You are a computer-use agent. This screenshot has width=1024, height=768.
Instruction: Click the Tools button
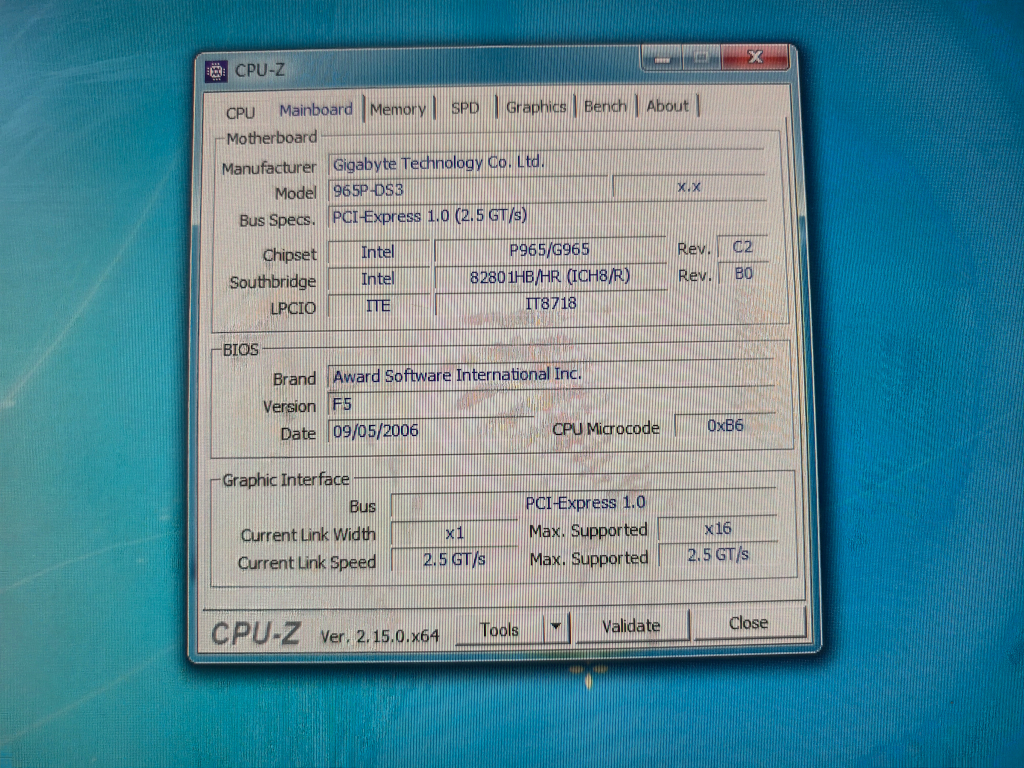coord(500,630)
